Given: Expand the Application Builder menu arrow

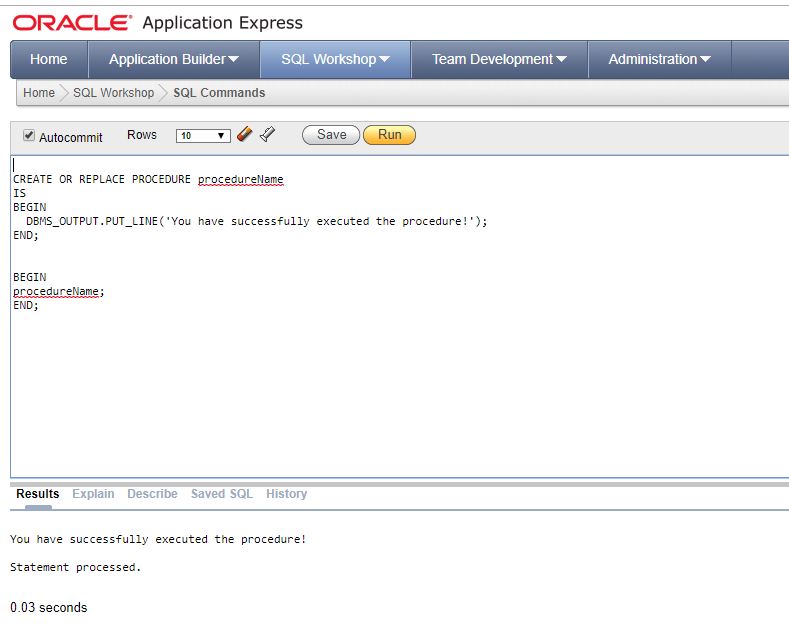Looking at the screenshot, I should point(233,59).
